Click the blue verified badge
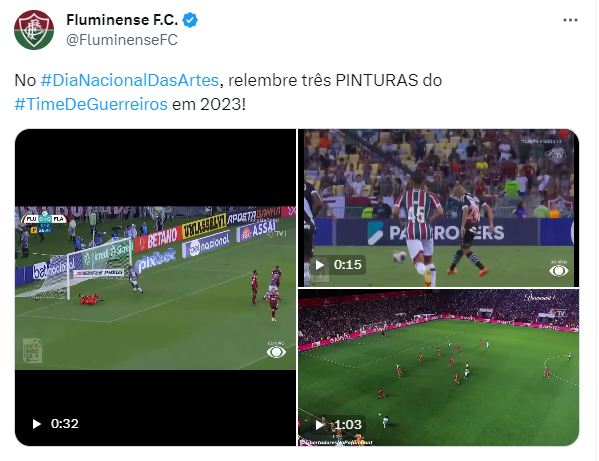This screenshot has width=599, height=461. coord(190,20)
